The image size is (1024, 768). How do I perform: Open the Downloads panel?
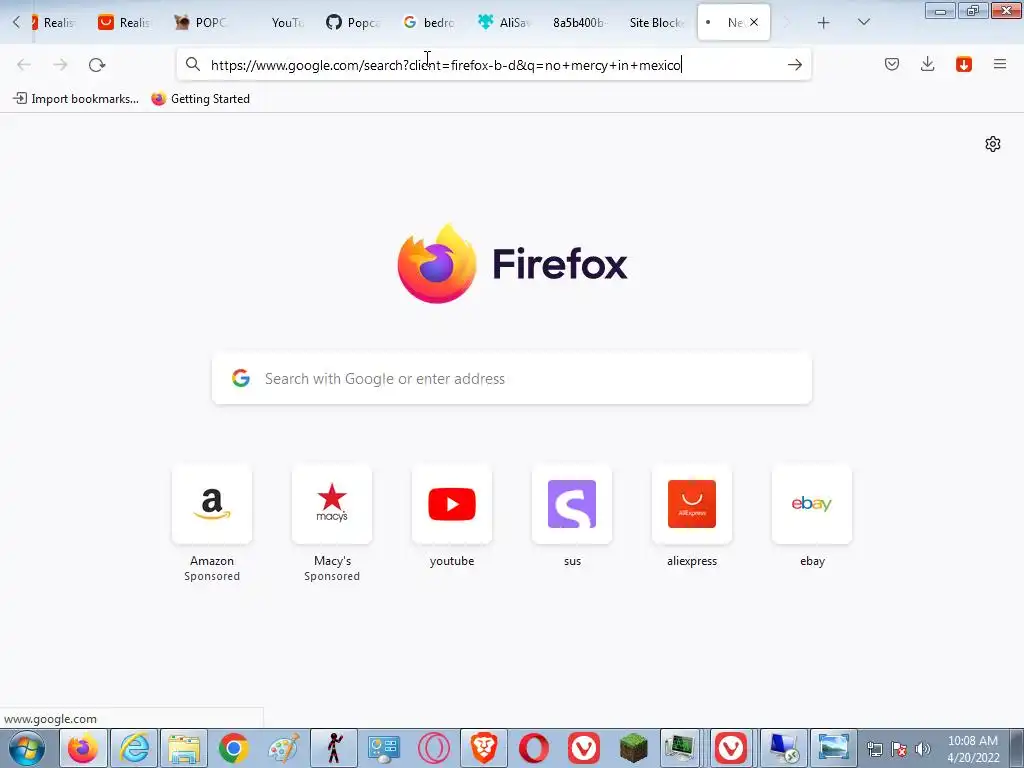[x=927, y=64]
